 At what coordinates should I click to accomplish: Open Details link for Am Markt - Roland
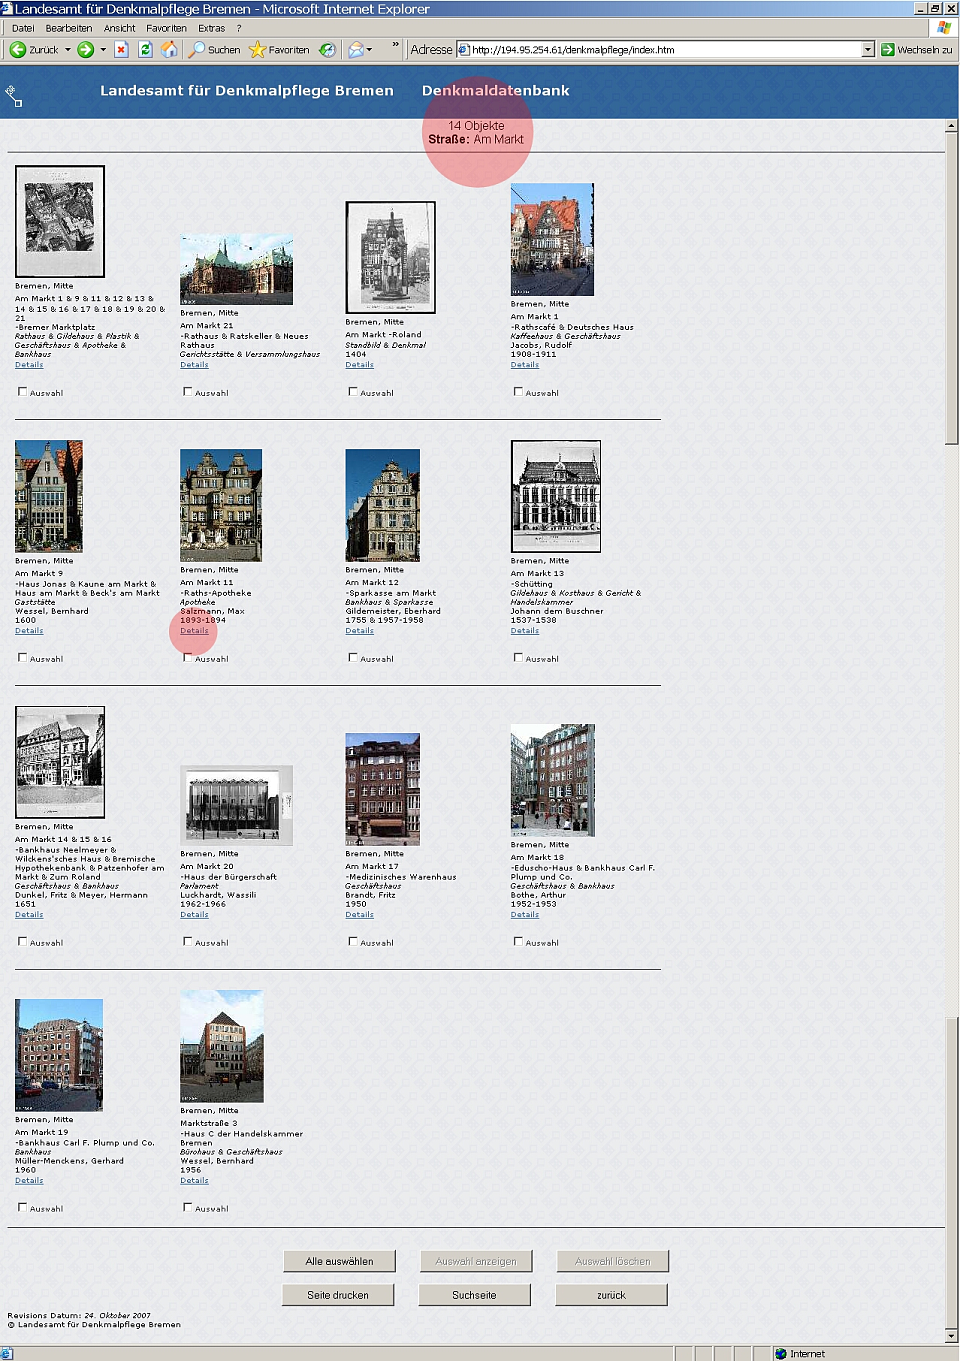tap(359, 365)
